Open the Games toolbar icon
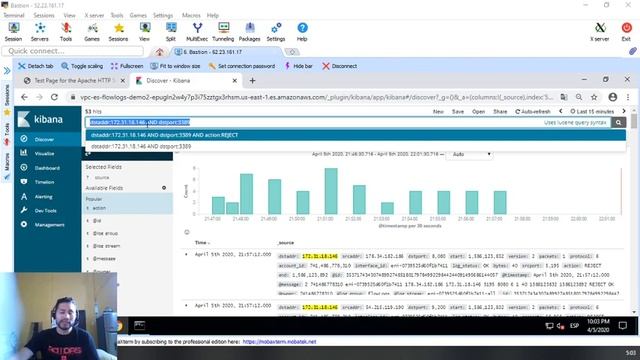This screenshot has height=360, width=640. pyautogui.click(x=92, y=32)
